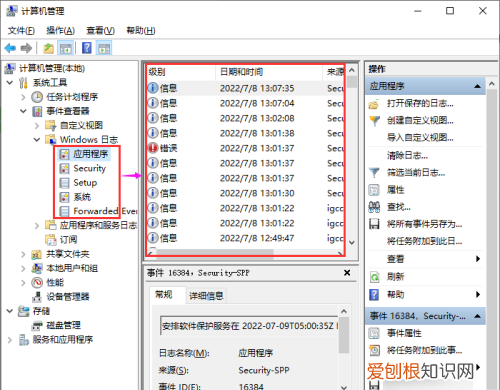The image size is (500, 390).
Task: Sort by the 日期和时间 column header
Action: tap(269, 72)
